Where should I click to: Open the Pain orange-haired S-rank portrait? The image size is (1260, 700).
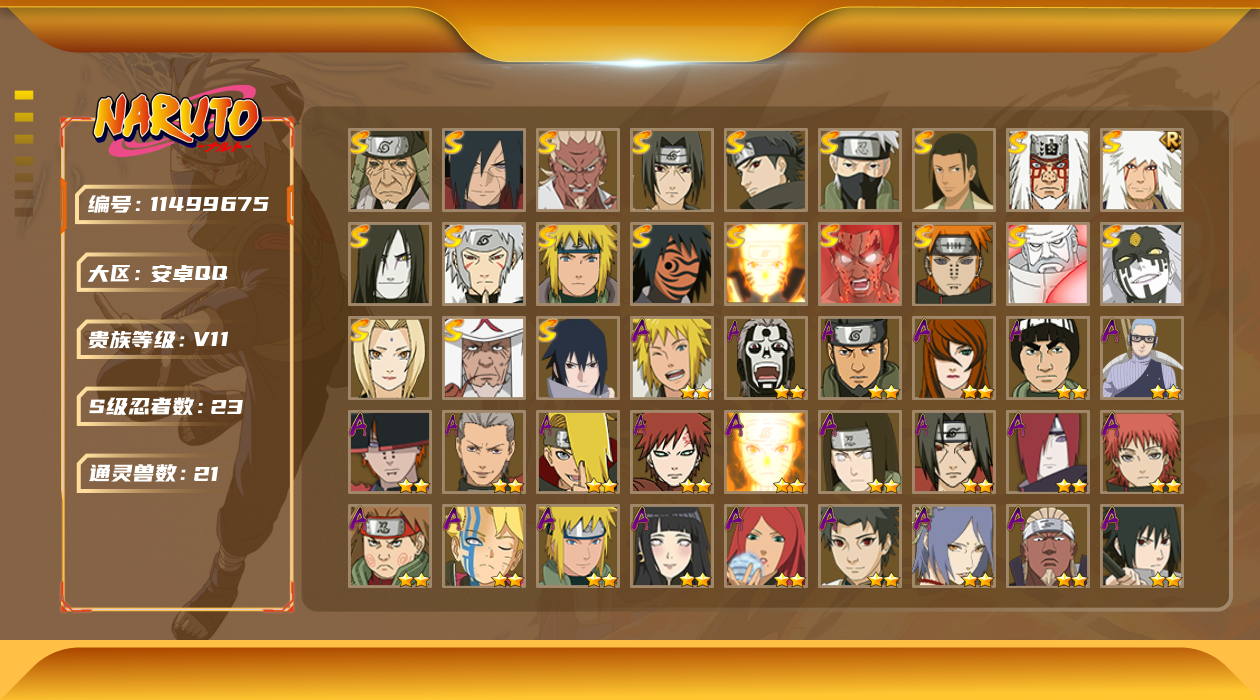(954, 264)
